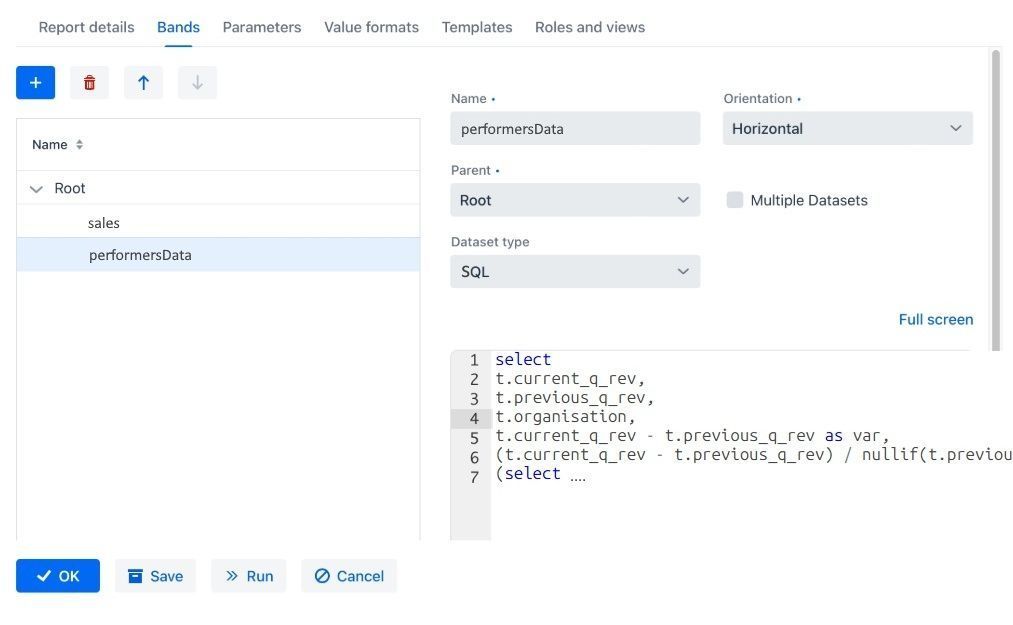Select the Templates tab
The height and width of the screenshot is (625, 1013).
coord(476,27)
